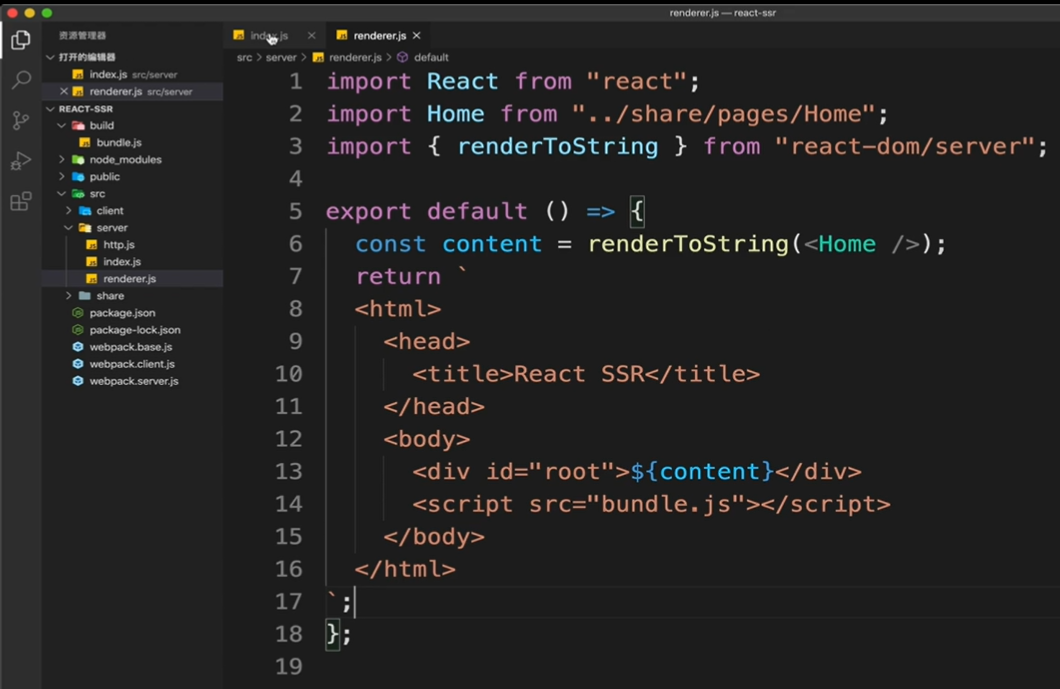Close renderer.js in the open editors list
This screenshot has height=689, width=1060.
(64, 91)
